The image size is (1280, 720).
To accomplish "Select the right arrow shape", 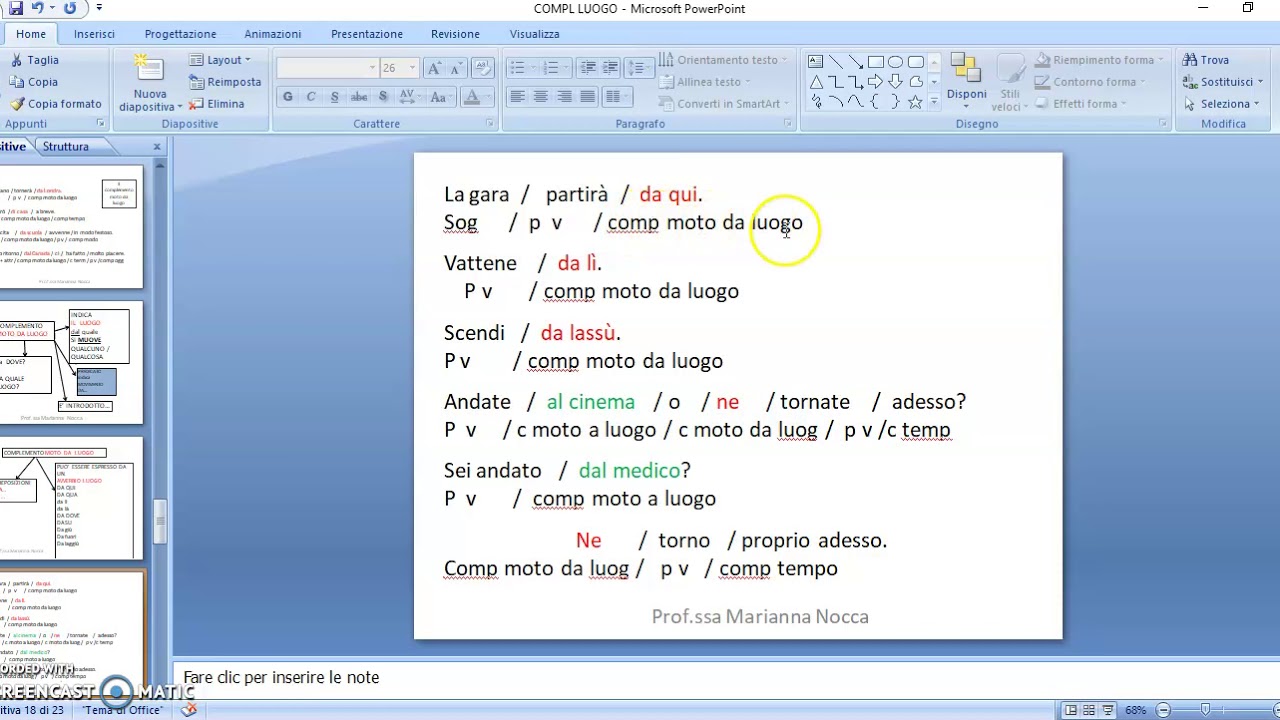I will click(876, 82).
